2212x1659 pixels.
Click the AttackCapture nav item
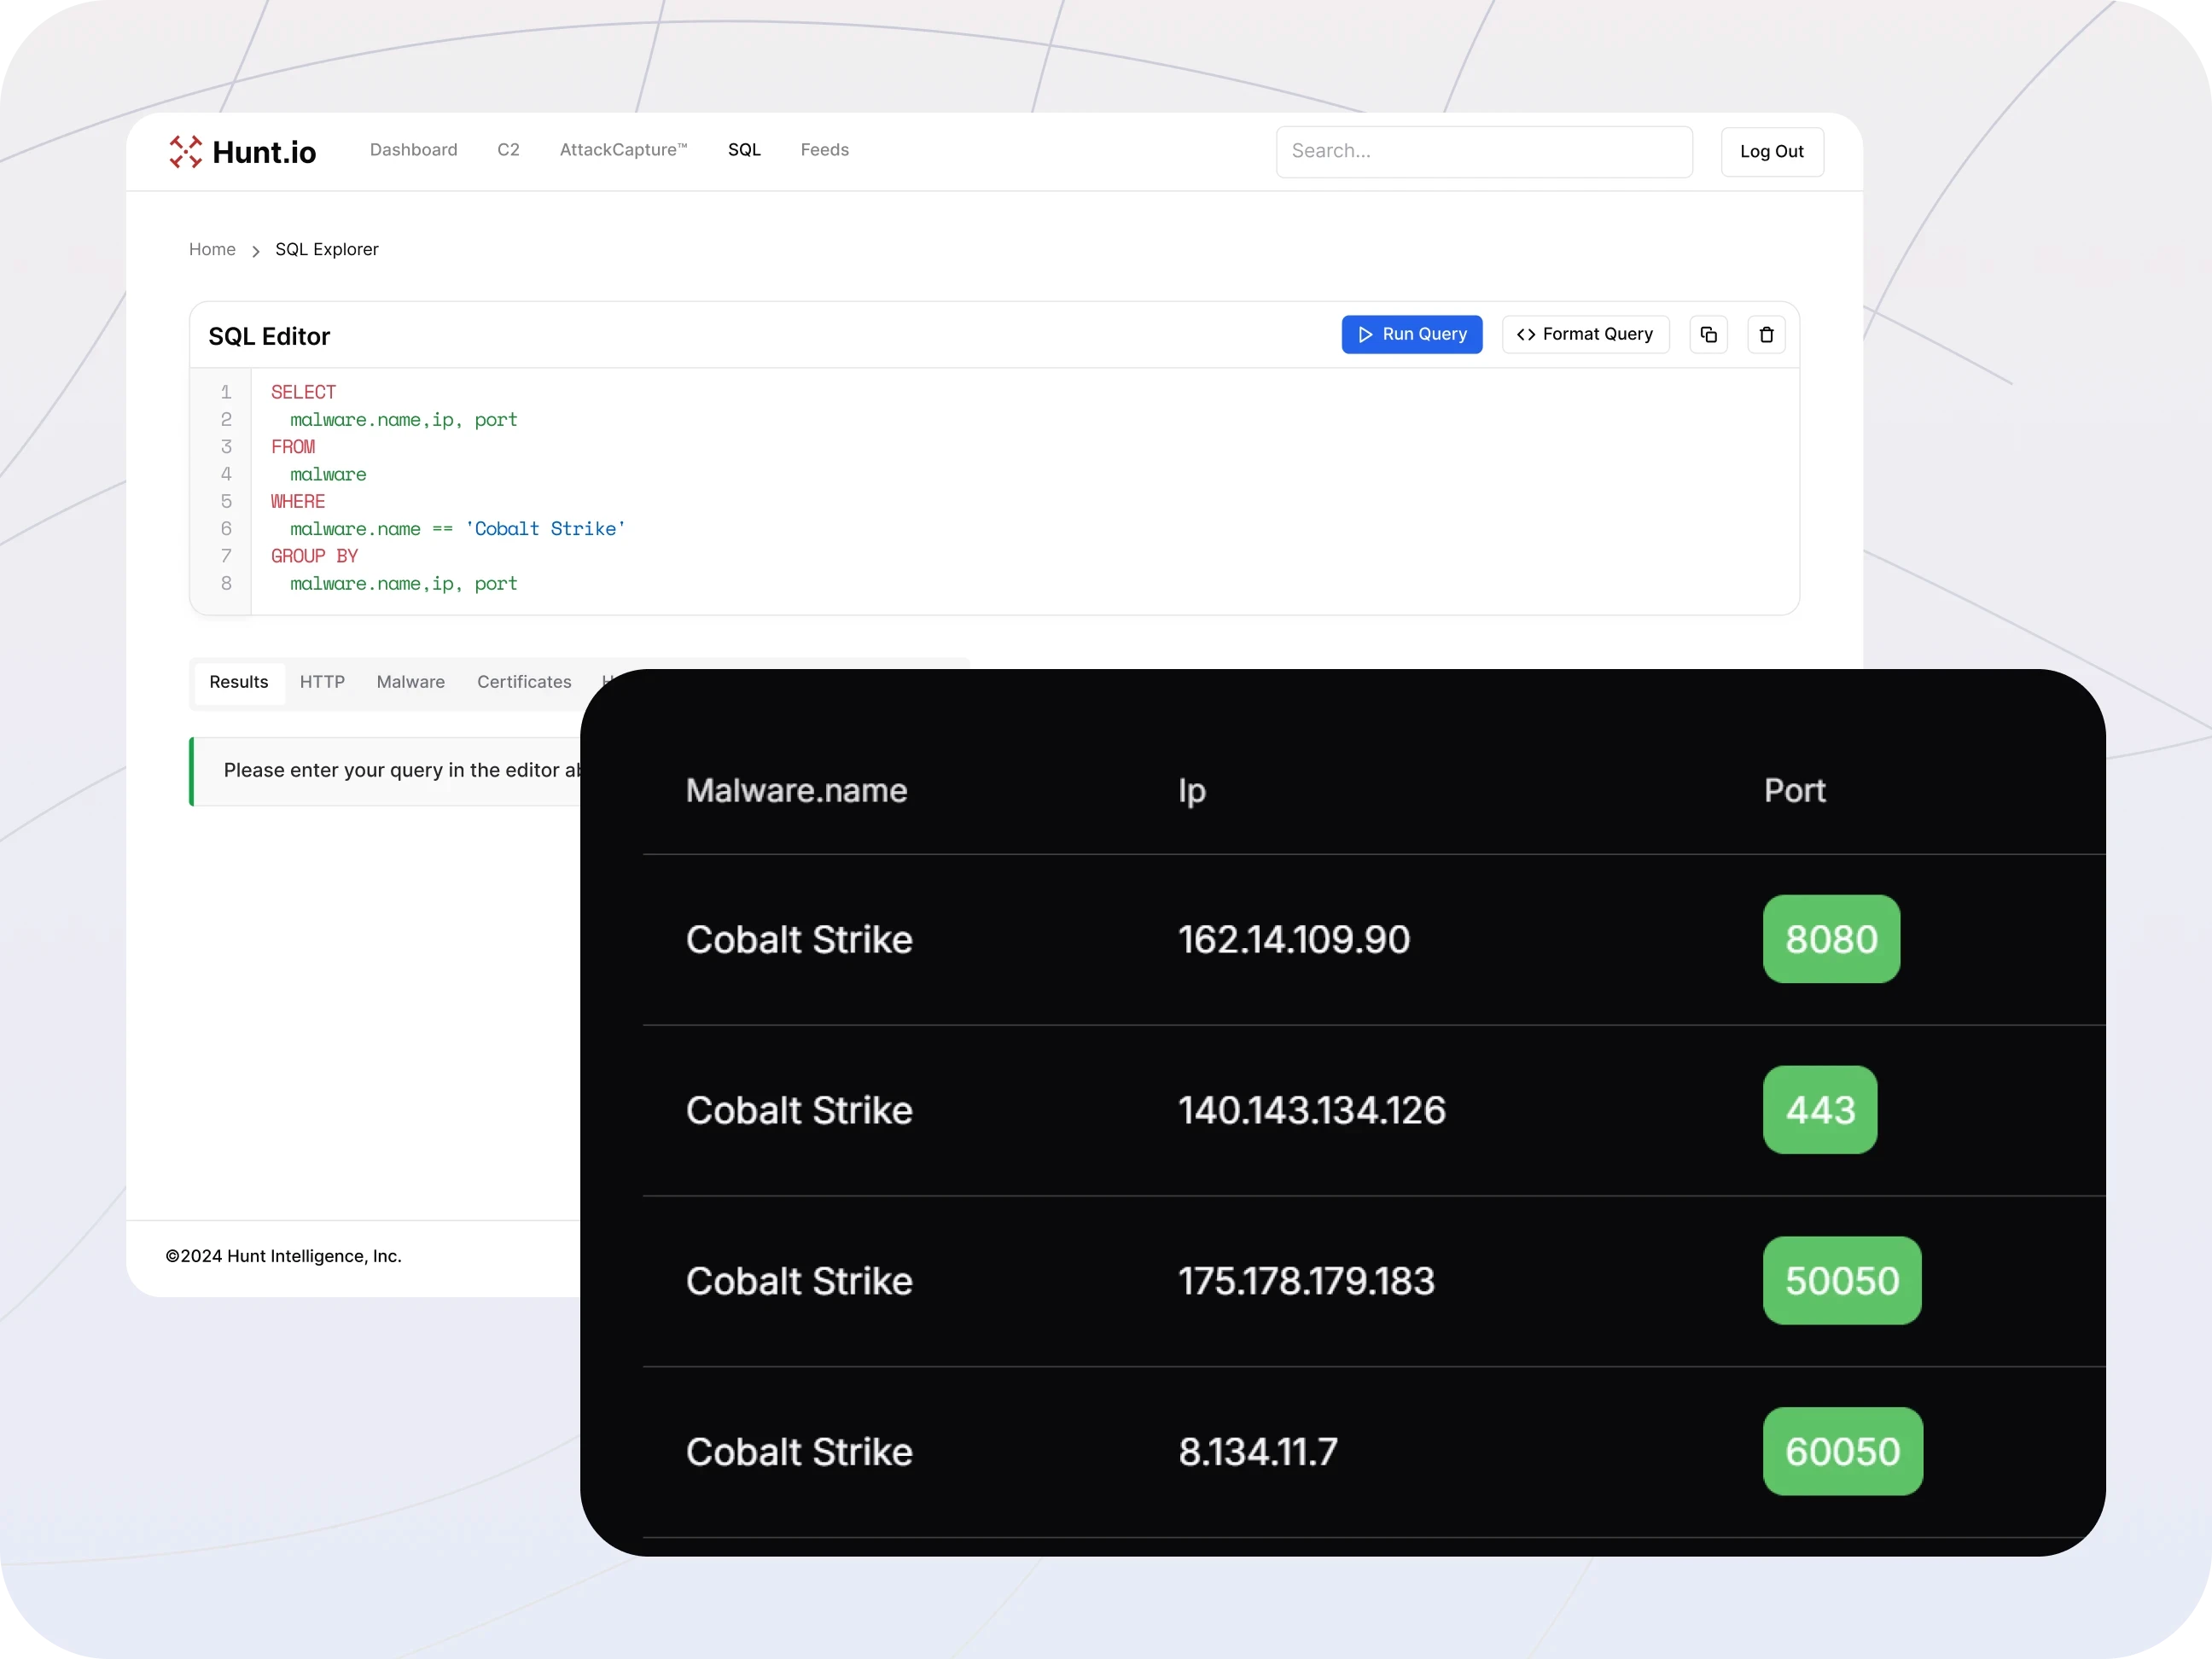(624, 150)
